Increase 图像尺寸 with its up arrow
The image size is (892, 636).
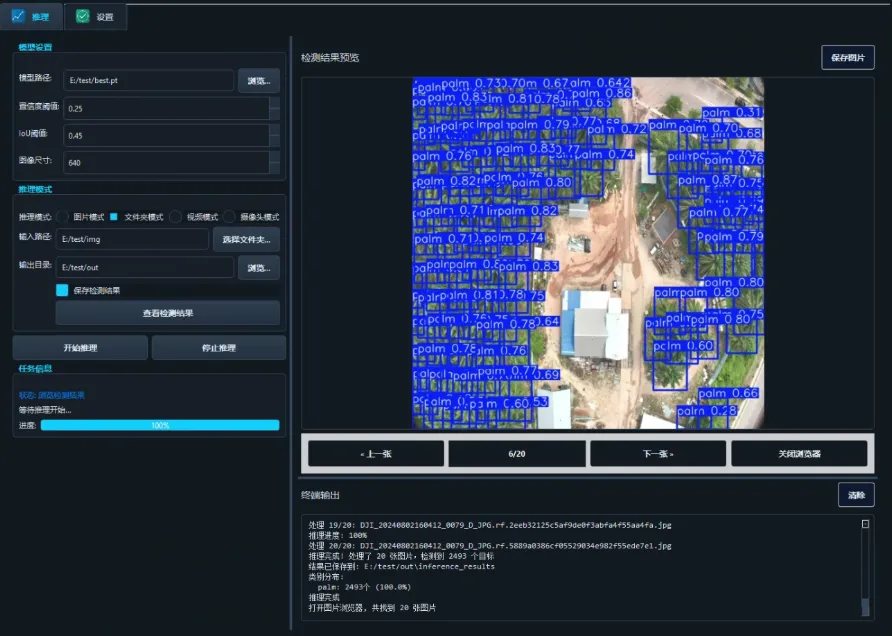pyautogui.click(x=274, y=157)
